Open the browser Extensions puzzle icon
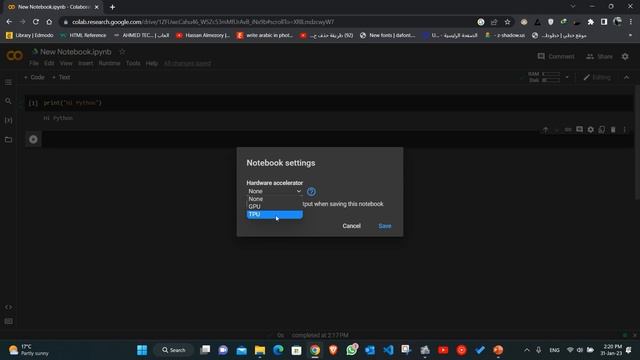The height and width of the screenshot is (360, 640). [591, 22]
